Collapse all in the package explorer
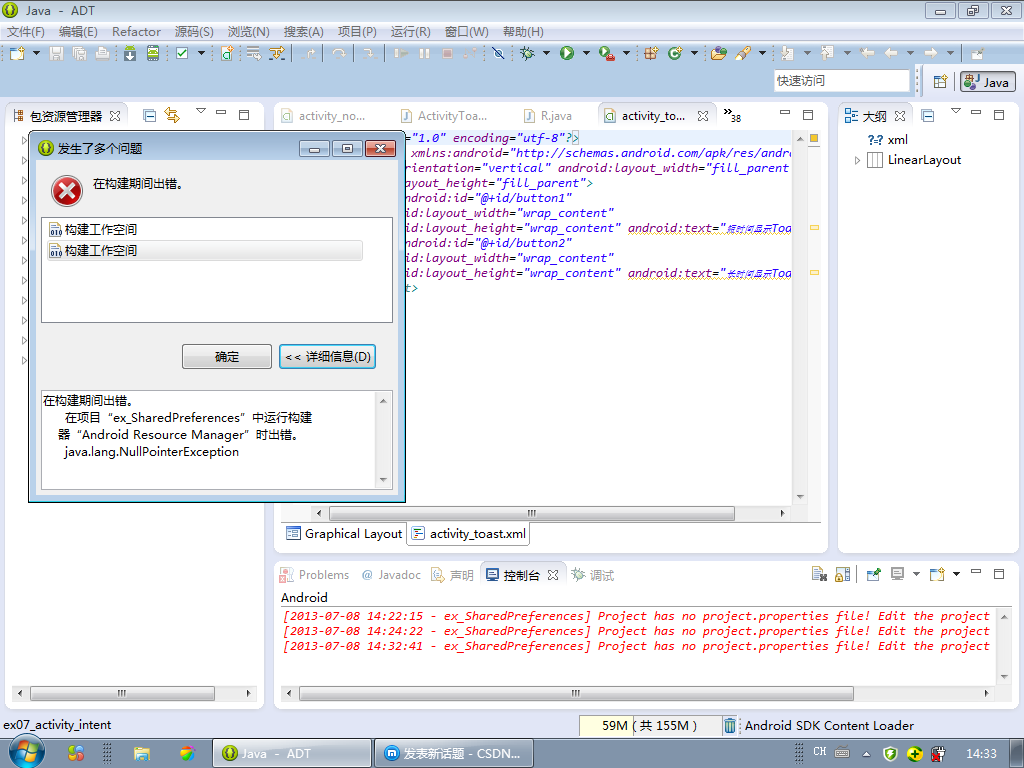This screenshot has width=1024, height=768. (149, 116)
